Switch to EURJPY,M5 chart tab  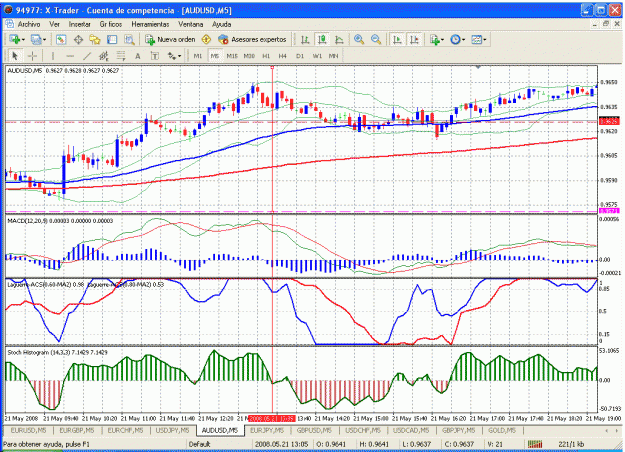click(x=267, y=430)
